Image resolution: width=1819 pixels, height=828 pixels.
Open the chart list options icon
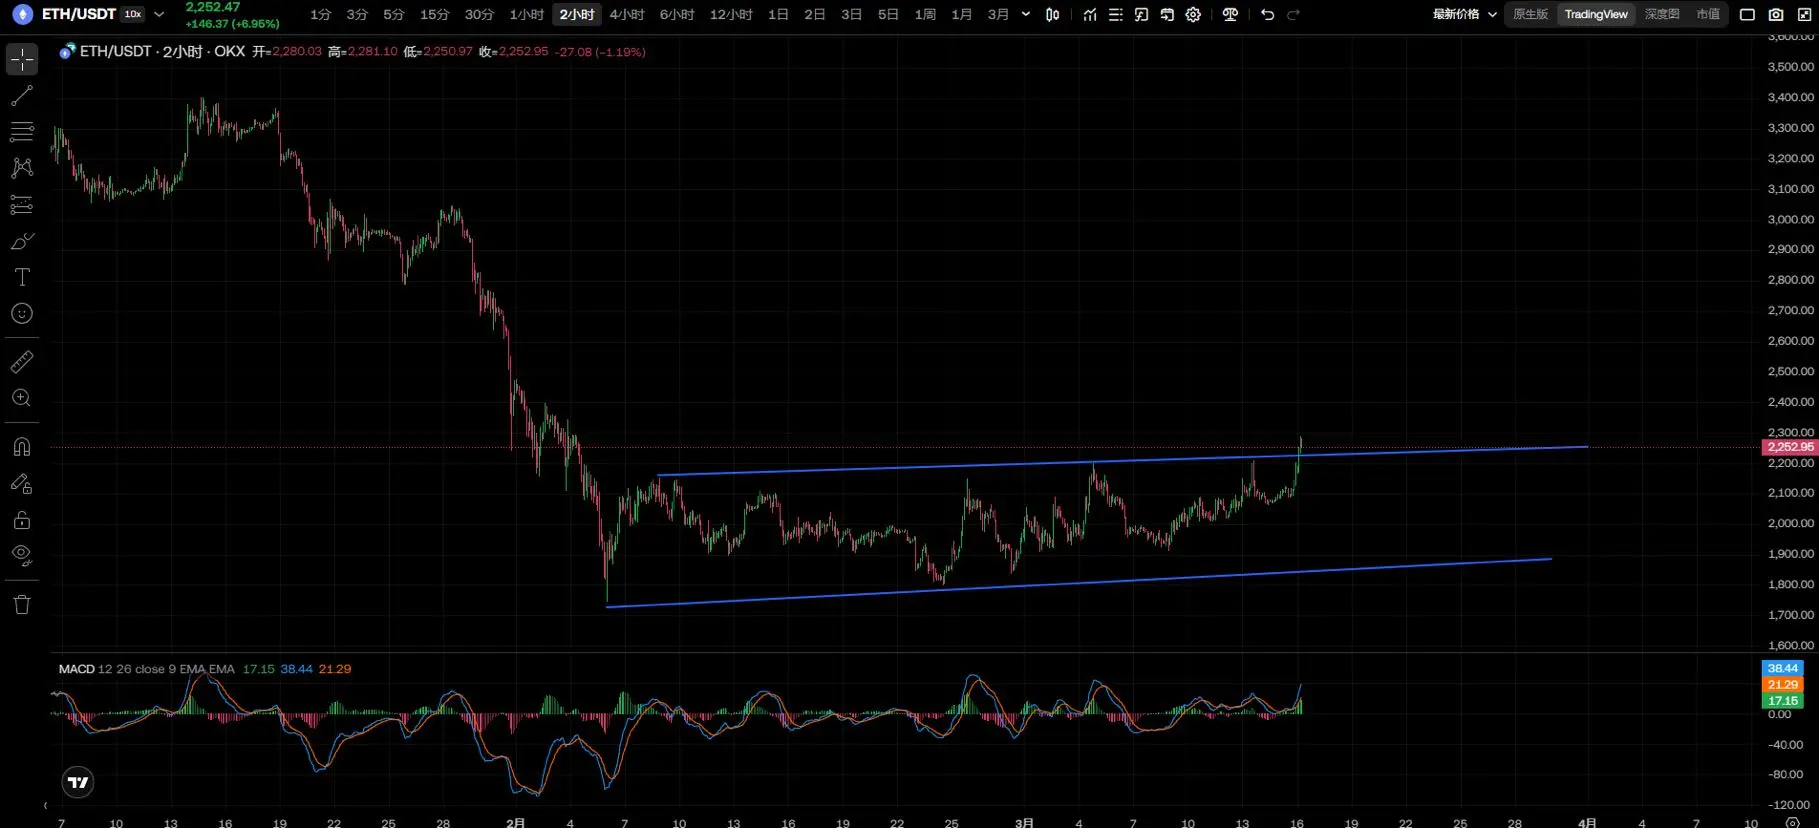1116,15
